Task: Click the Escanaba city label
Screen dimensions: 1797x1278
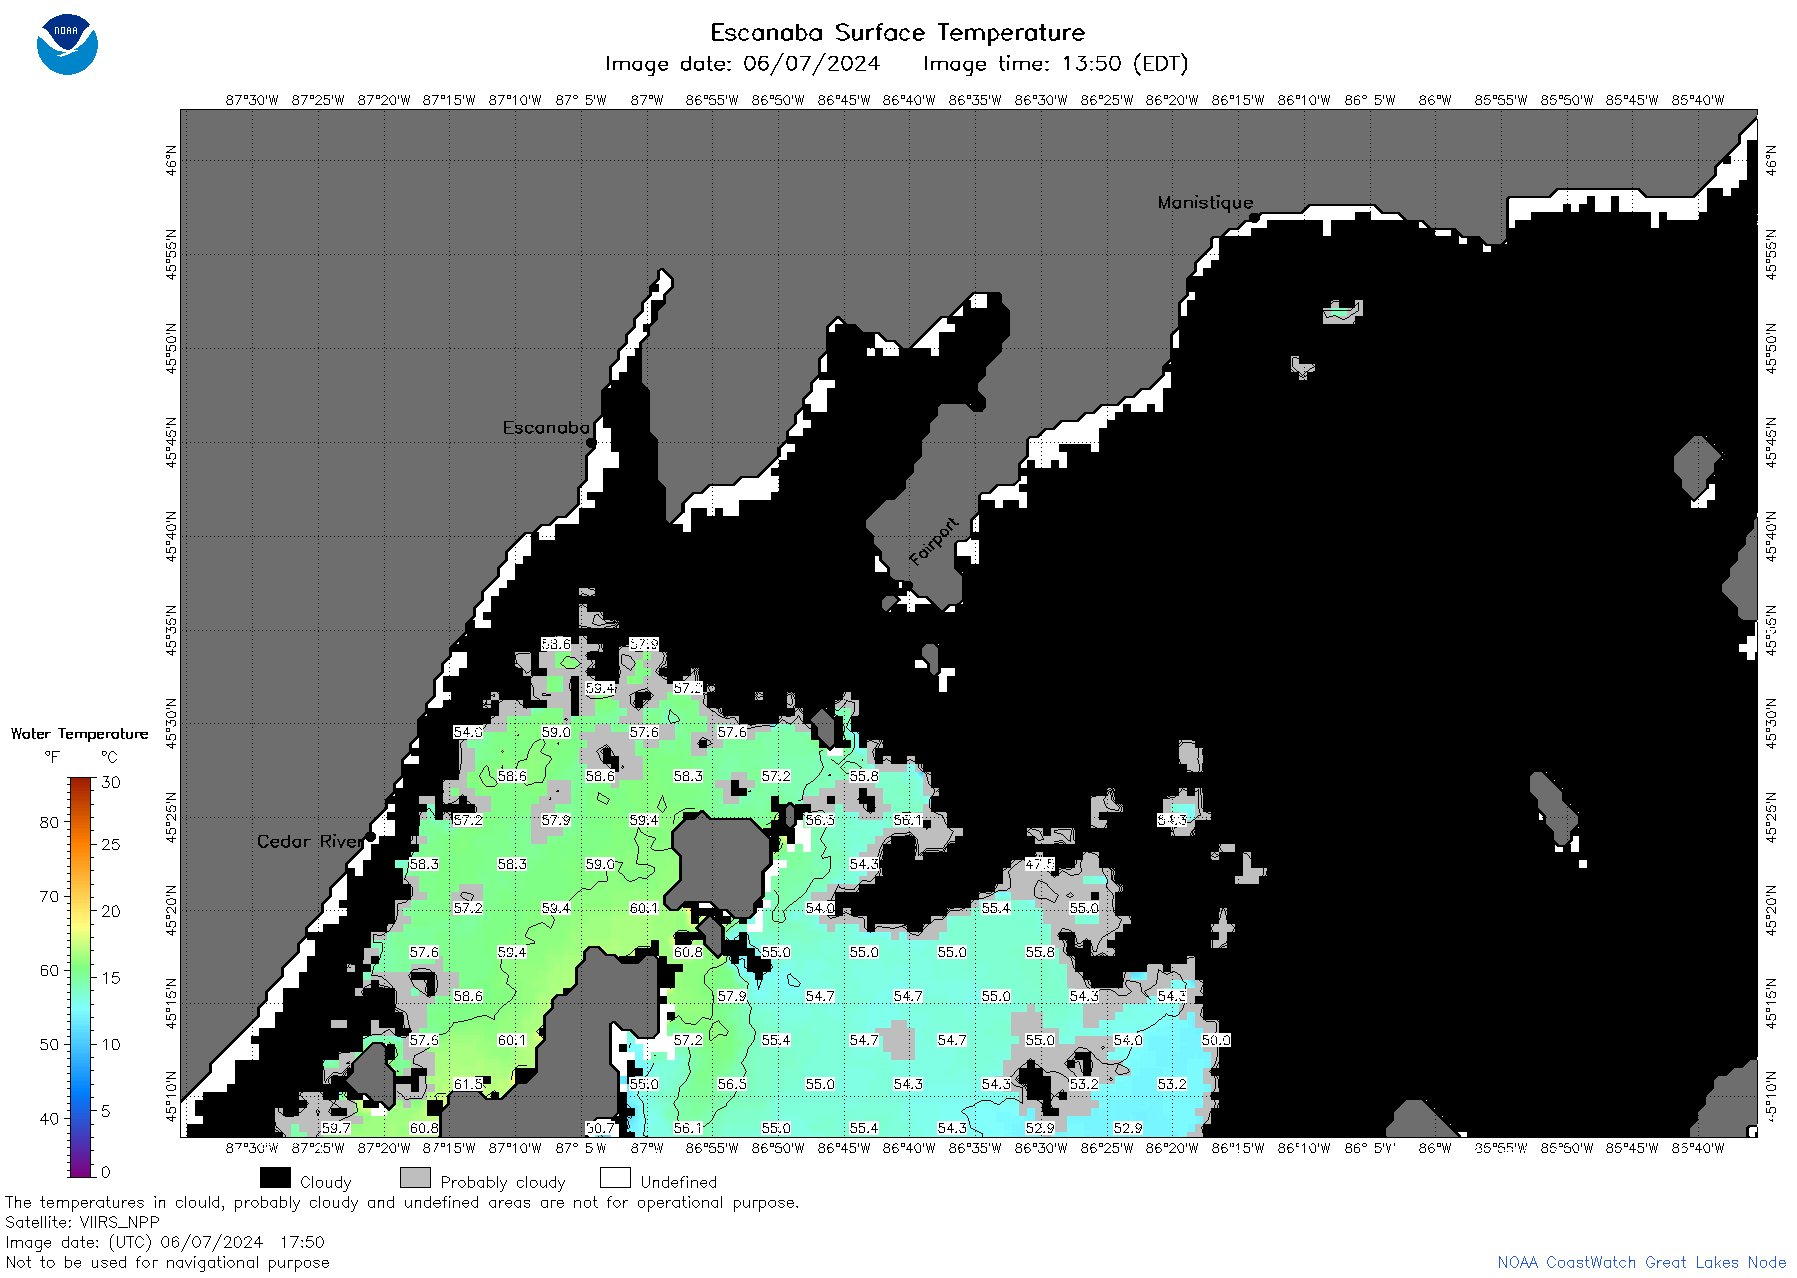Action: click(546, 428)
